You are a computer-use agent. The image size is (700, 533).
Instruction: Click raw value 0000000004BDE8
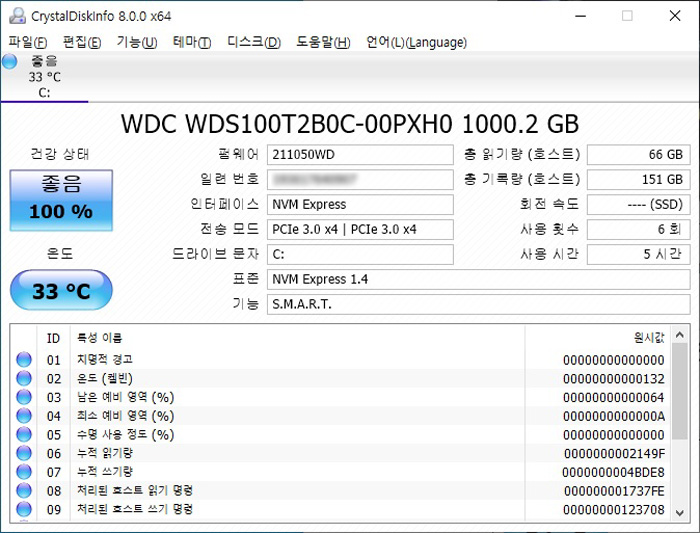point(613,472)
